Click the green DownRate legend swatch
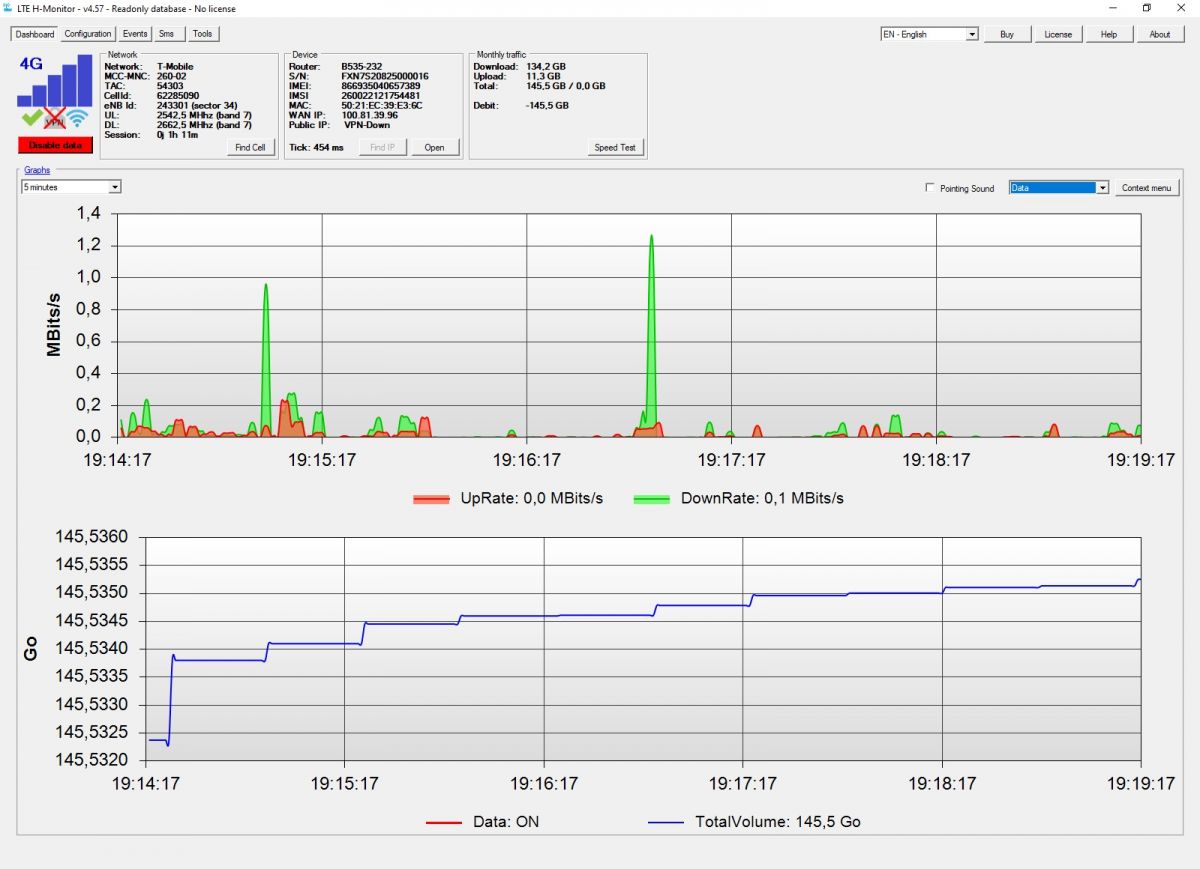Viewport: 1200px width, 869px height. pyautogui.click(x=652, y=498)
